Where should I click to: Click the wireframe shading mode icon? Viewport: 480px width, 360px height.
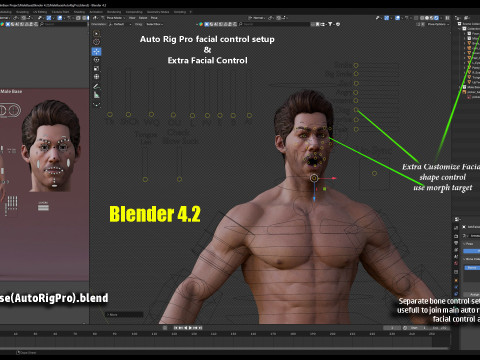(x=422, y=18)
